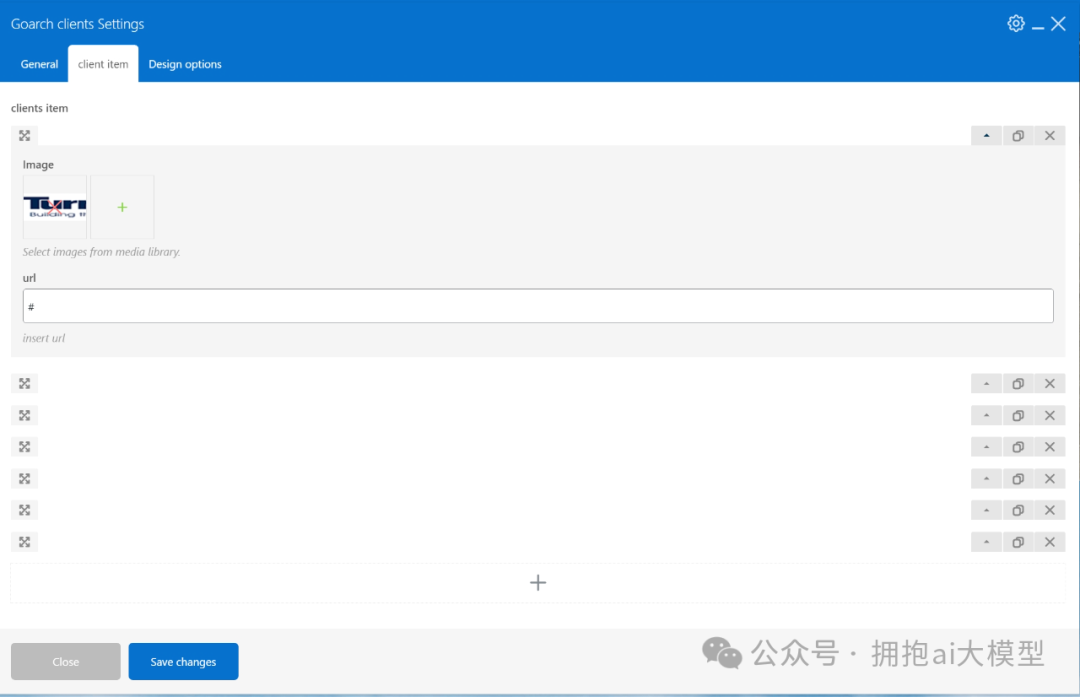
Task: Save changes to the clients settings
Action: pyautogui.click(x=183, y=661)
